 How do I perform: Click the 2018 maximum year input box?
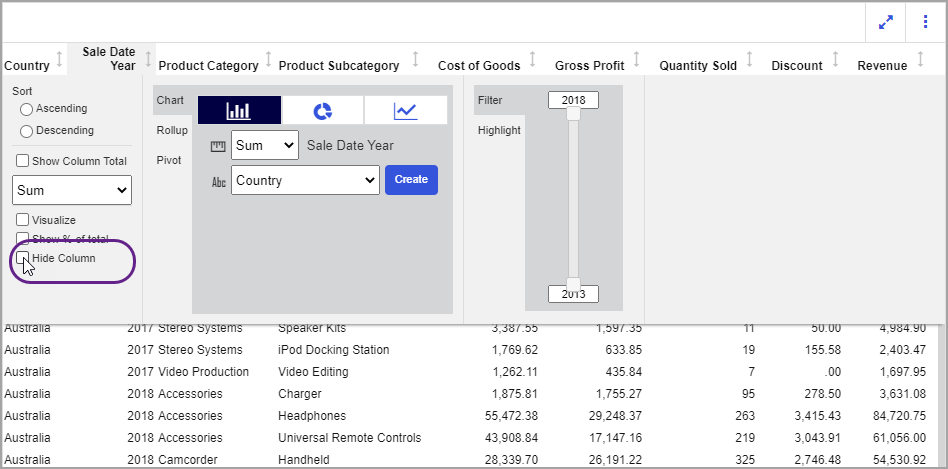573,100
